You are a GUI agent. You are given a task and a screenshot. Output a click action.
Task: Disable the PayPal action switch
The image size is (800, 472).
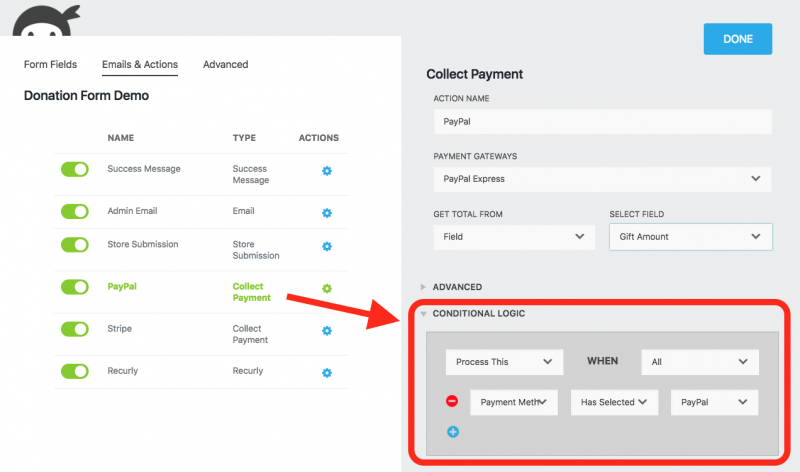tap(74, 287)
